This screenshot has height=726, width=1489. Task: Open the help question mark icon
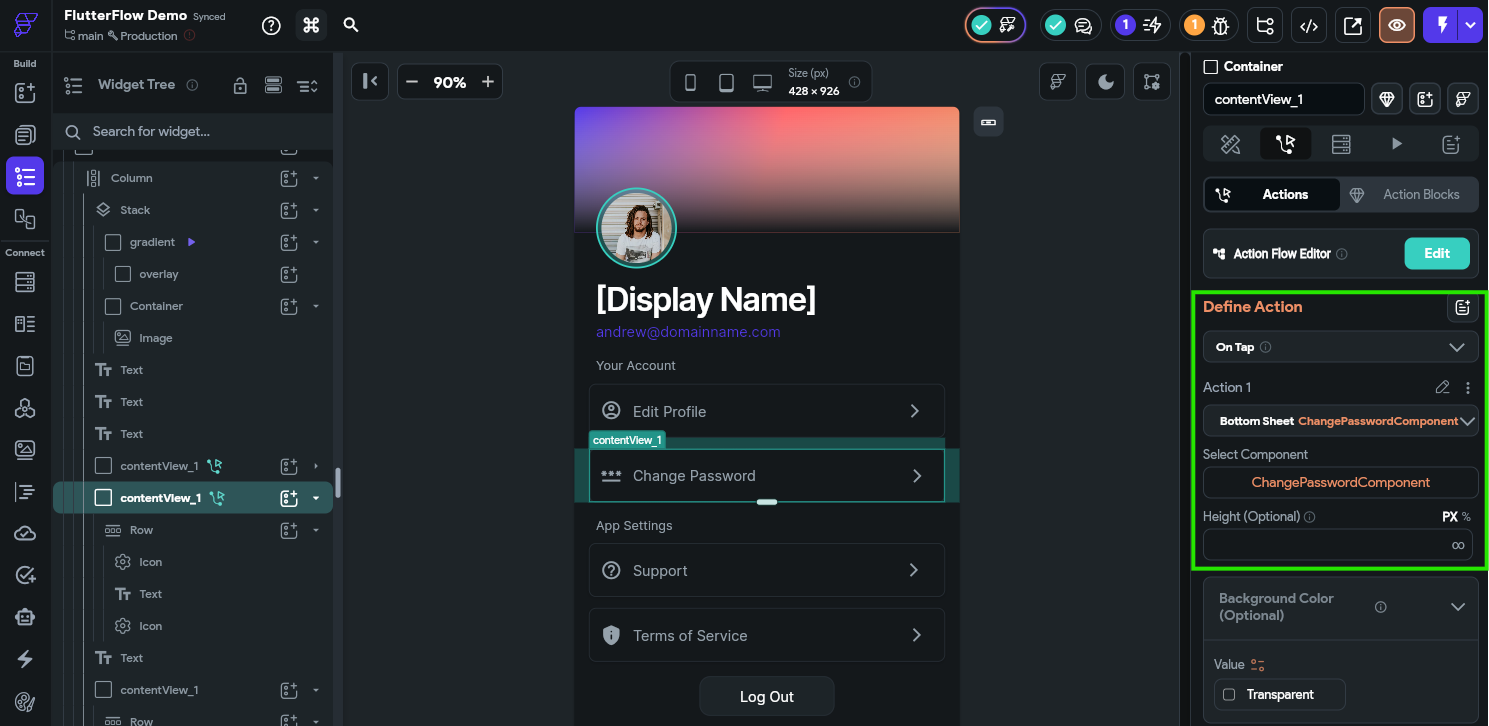click(x=271, y=25)
